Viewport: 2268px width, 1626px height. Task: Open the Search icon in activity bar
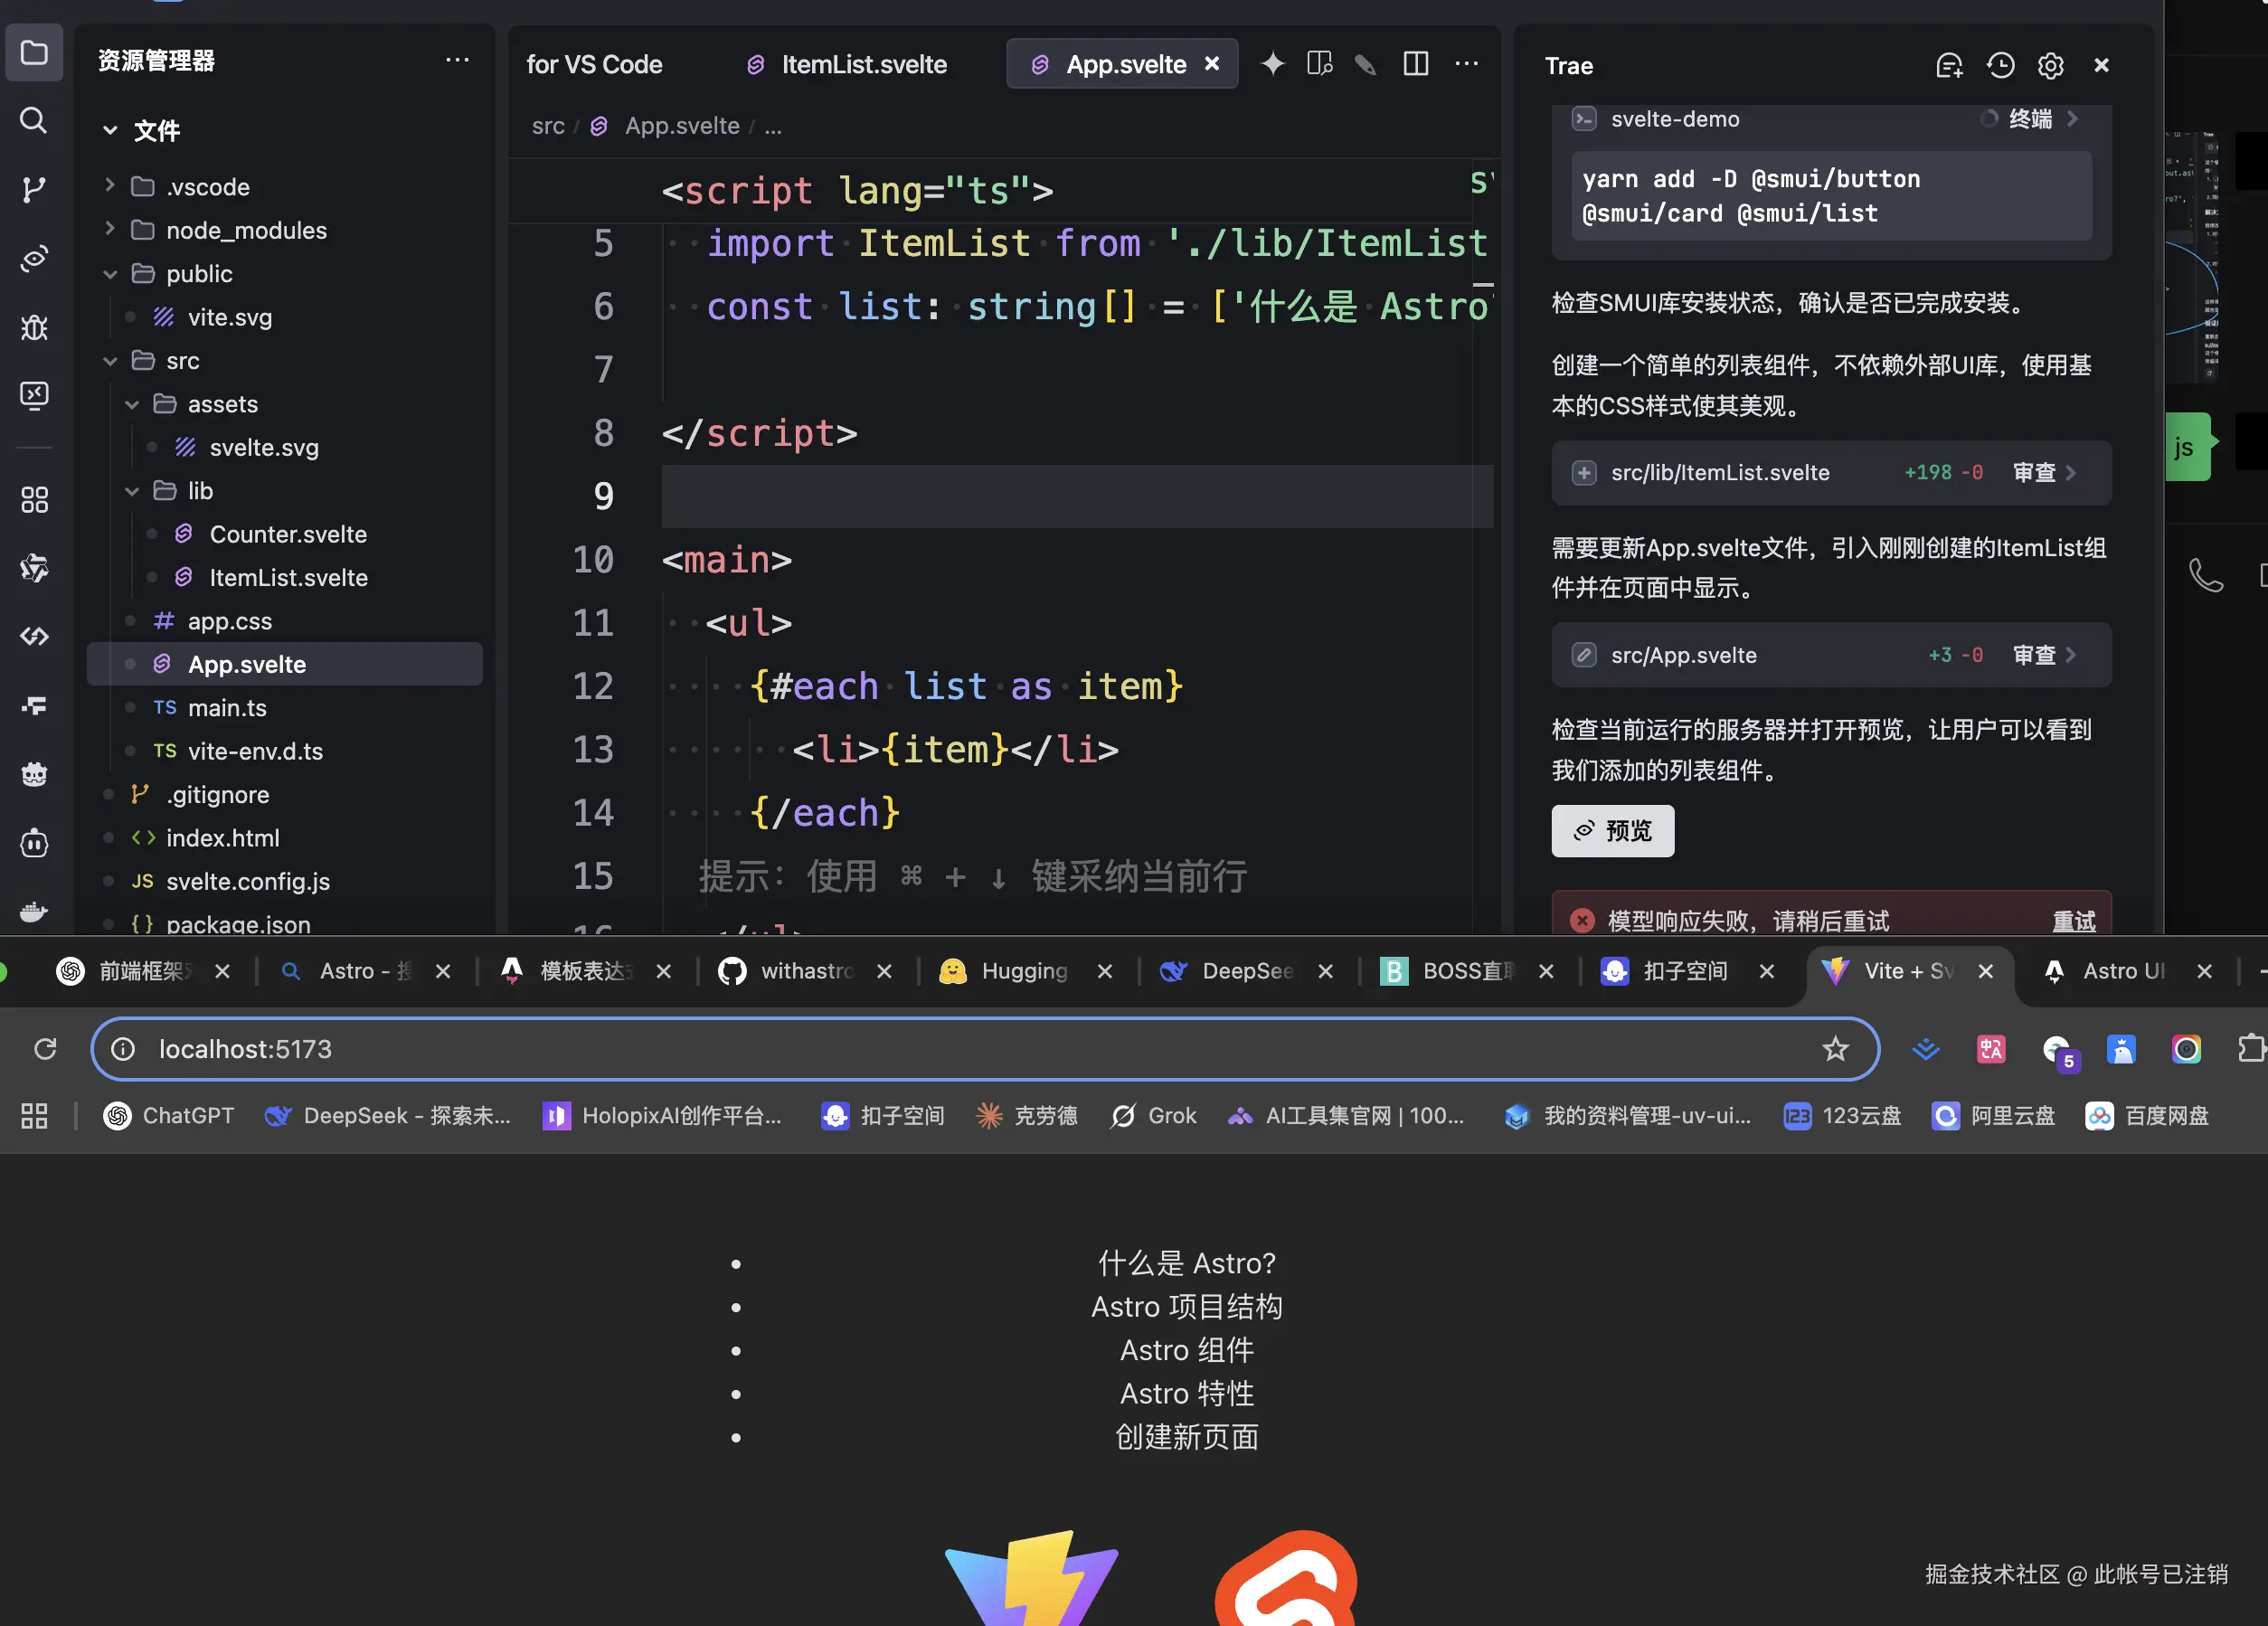point(33,121)
